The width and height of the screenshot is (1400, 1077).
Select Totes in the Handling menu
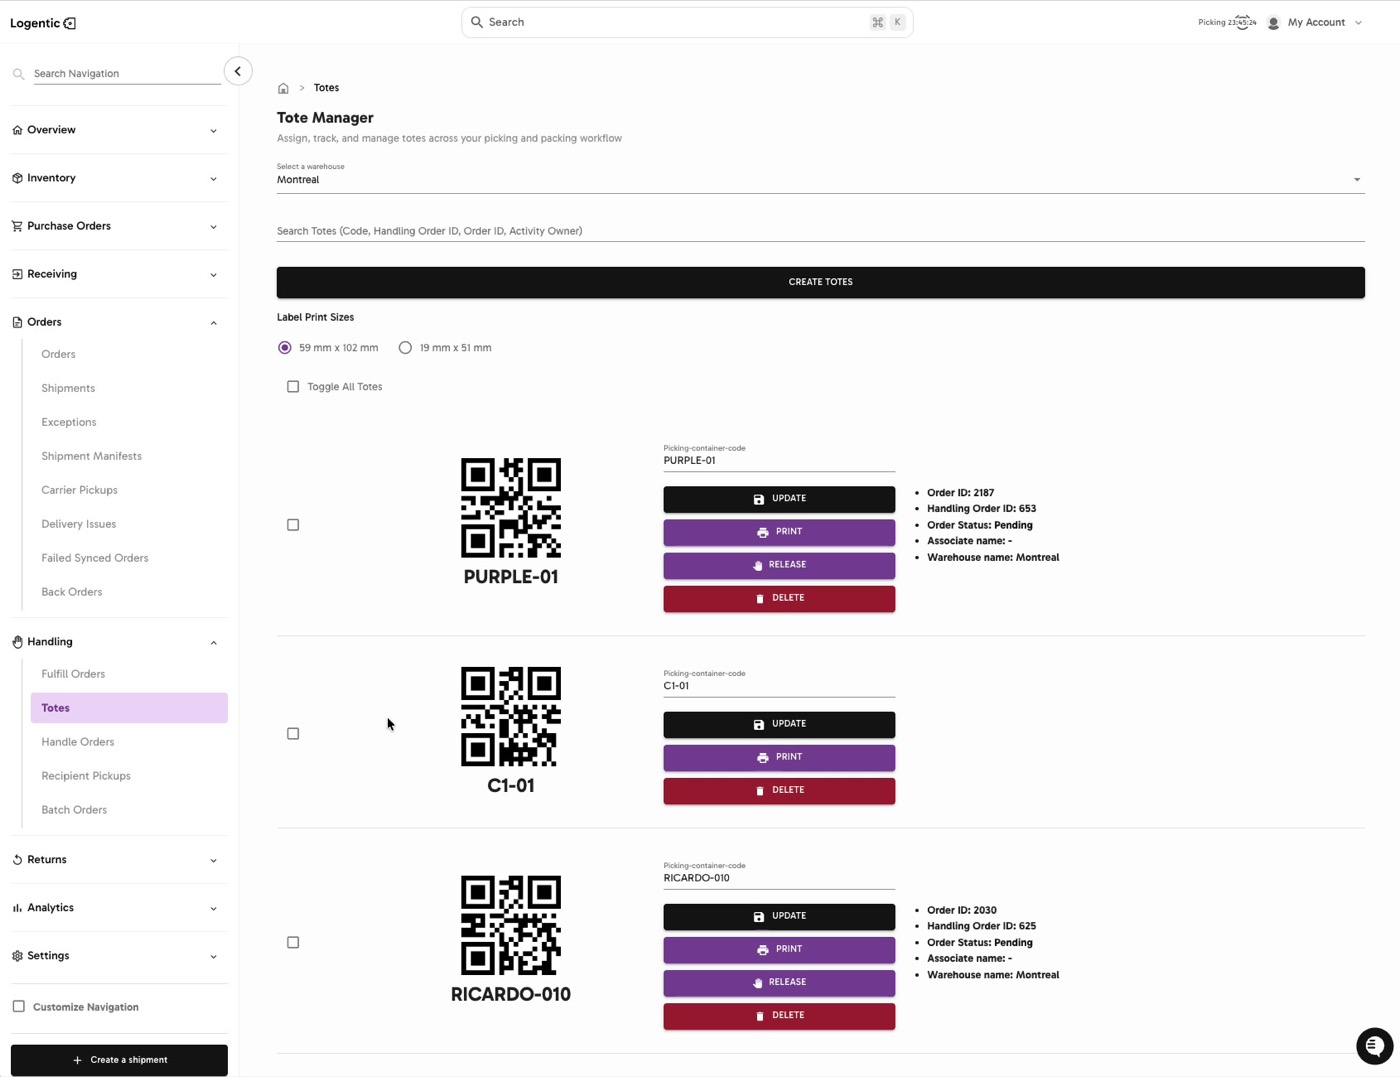129,708
